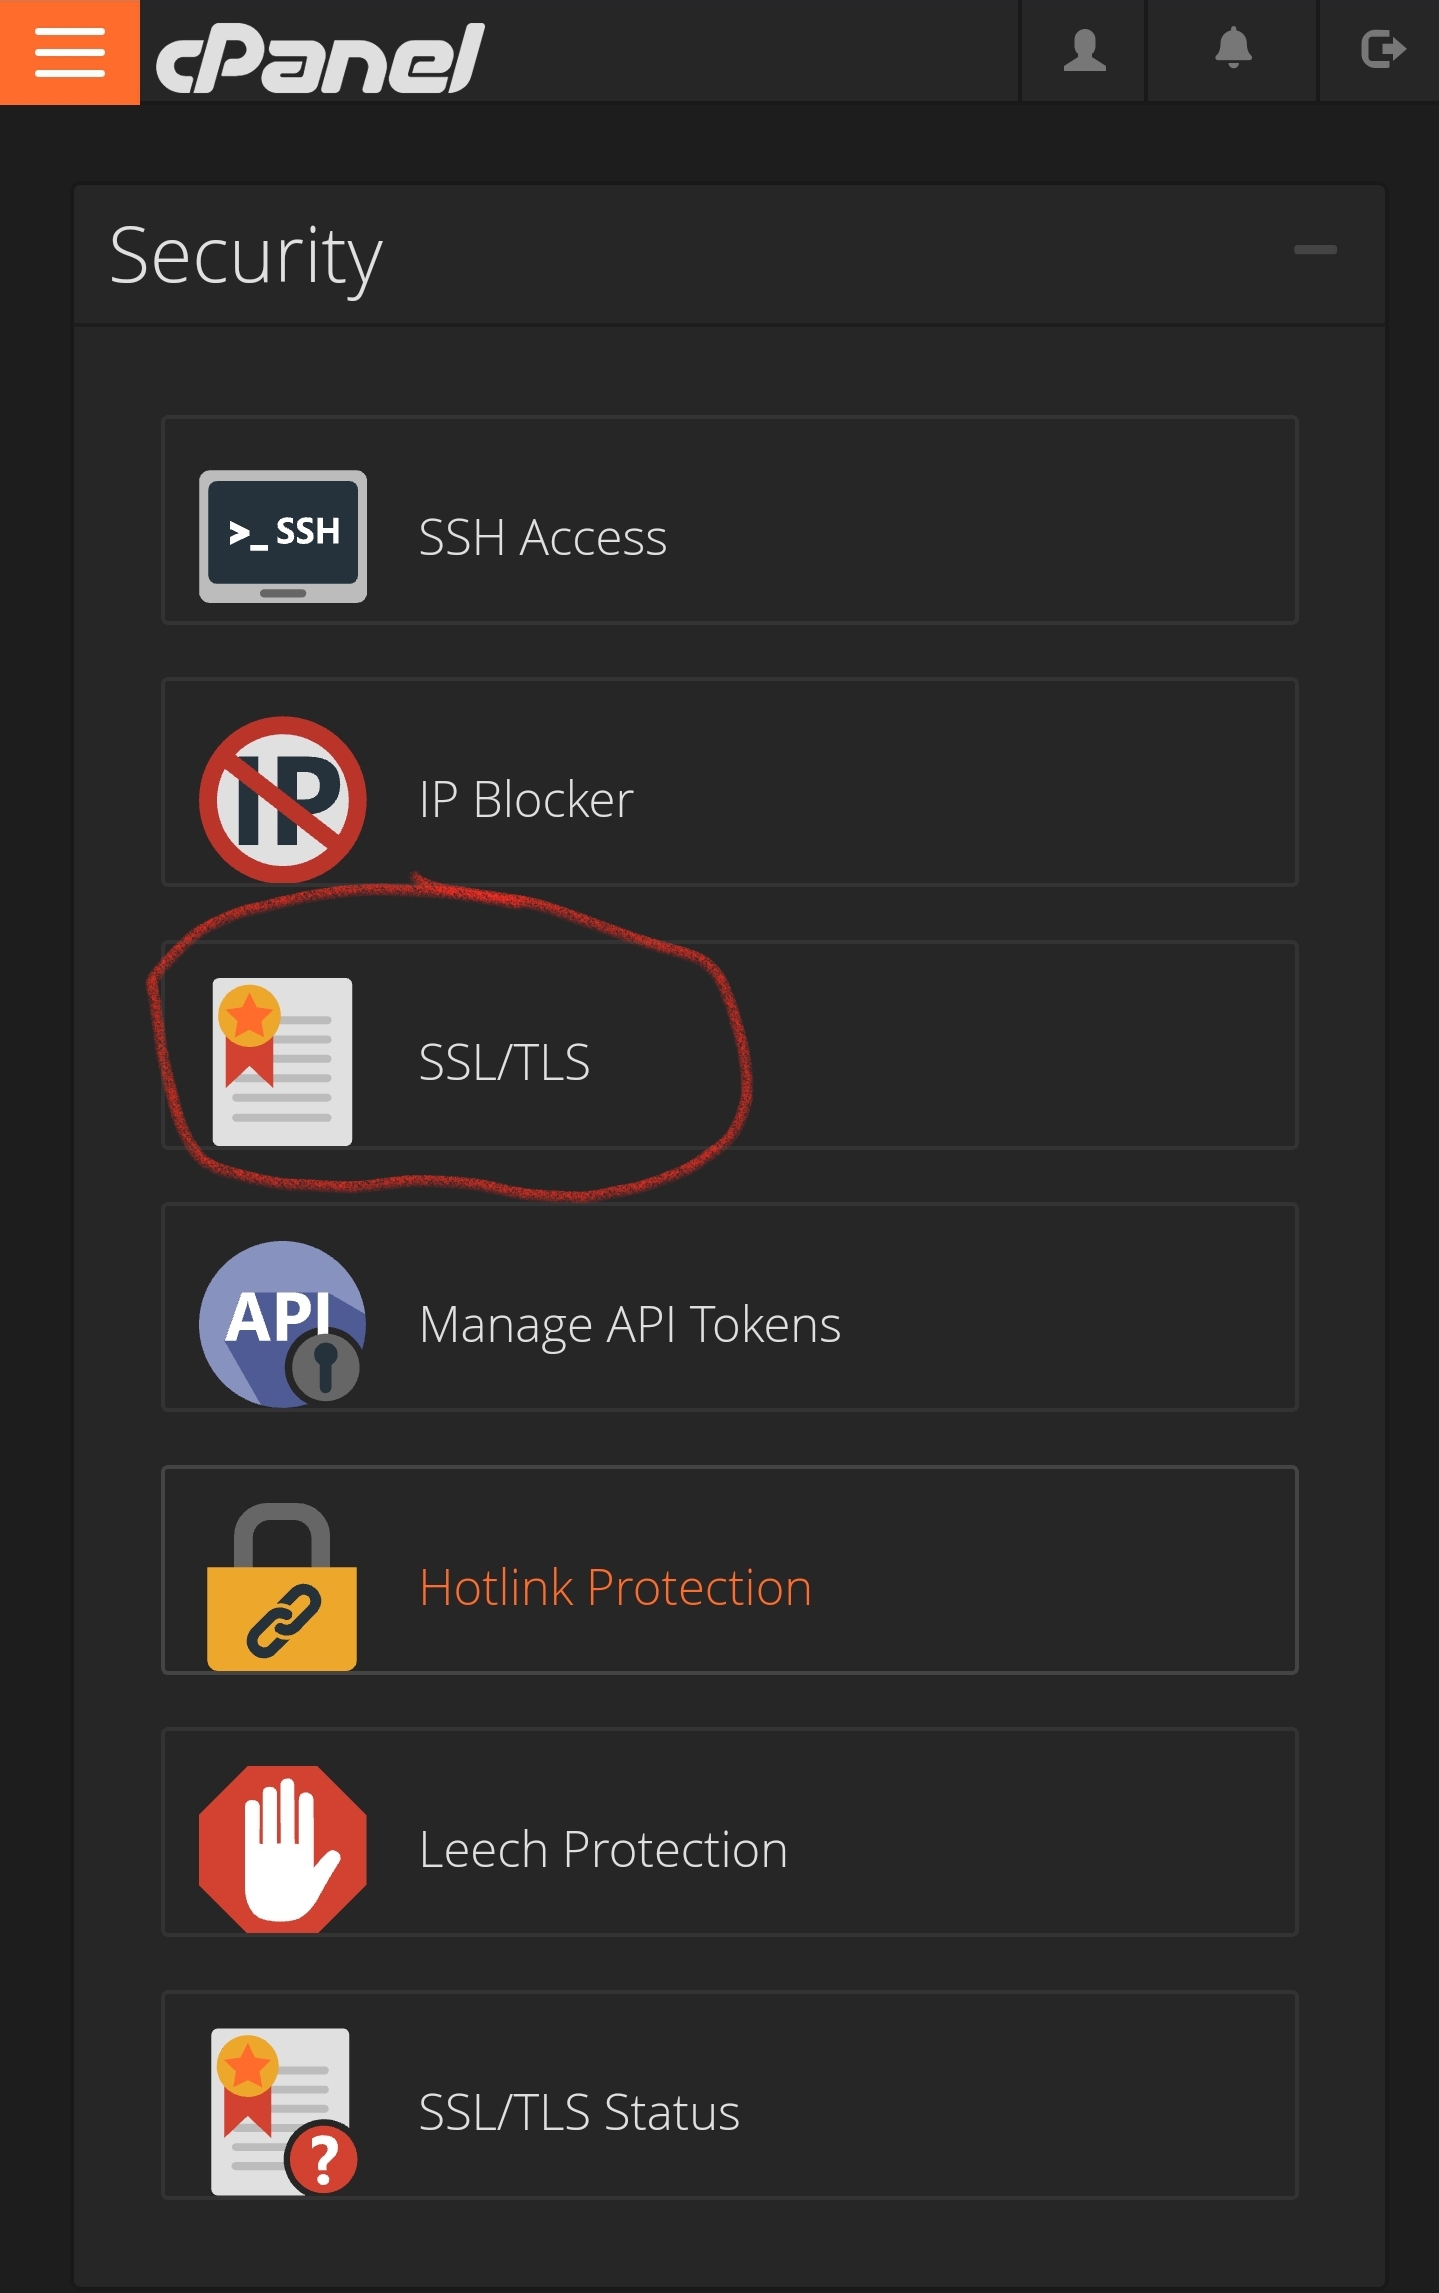
Task: Click the IP Blocker prohibited icon
Action: (283, 799)
